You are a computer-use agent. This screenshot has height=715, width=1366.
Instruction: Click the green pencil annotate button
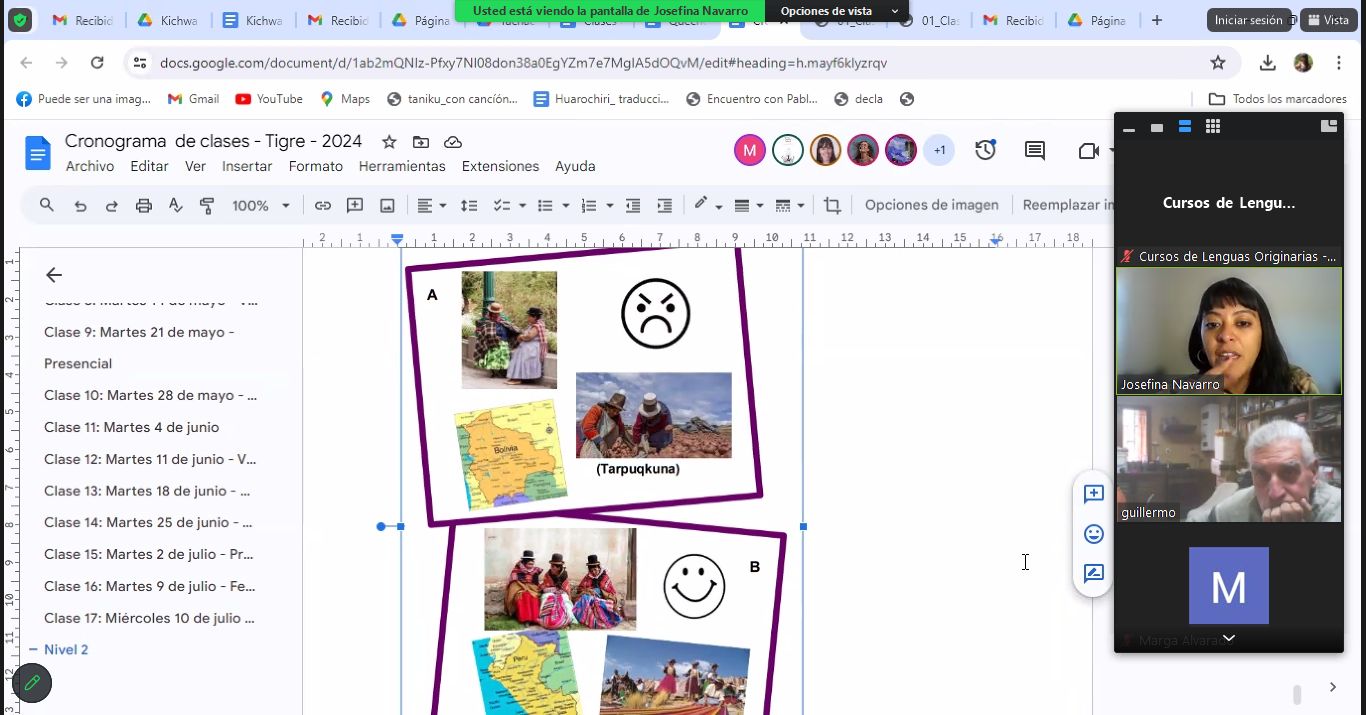[32, 683]
